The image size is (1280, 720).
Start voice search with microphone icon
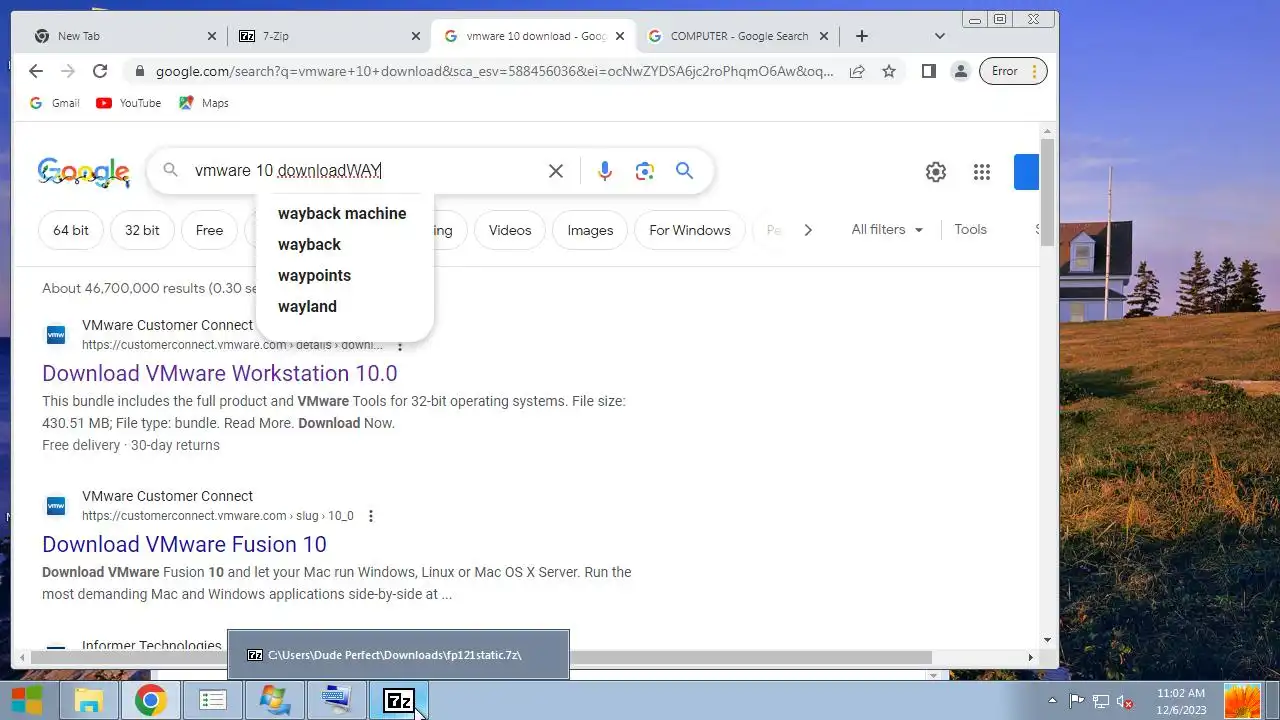[604, 171]
